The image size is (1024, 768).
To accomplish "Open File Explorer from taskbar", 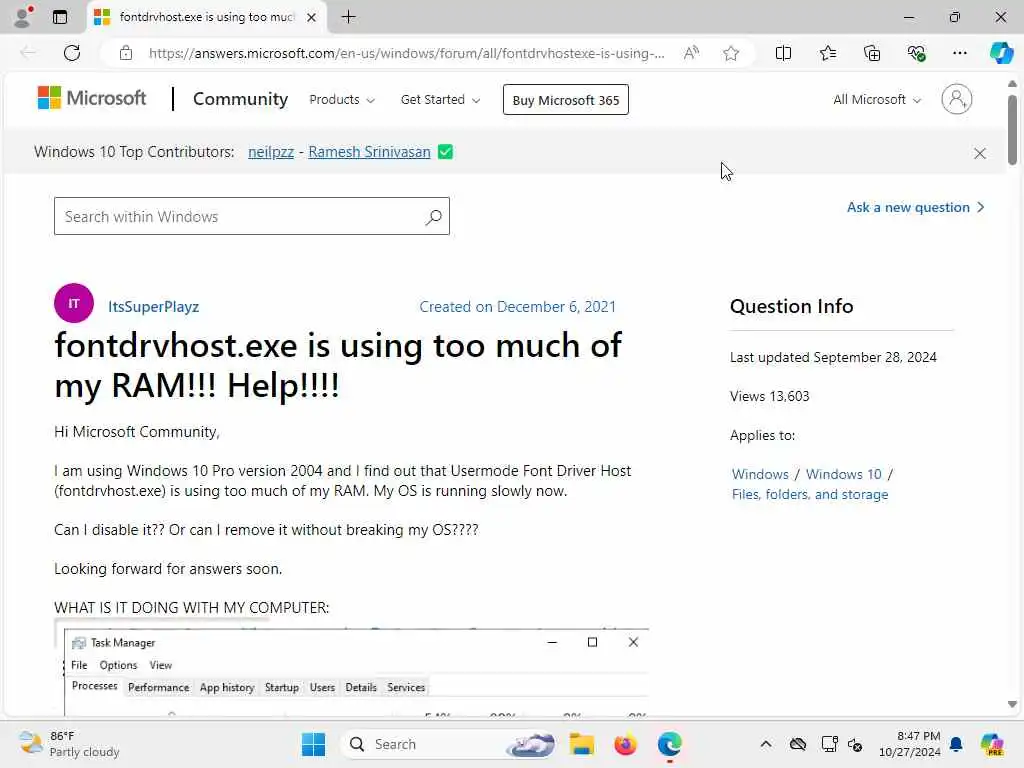I will 581,744.
